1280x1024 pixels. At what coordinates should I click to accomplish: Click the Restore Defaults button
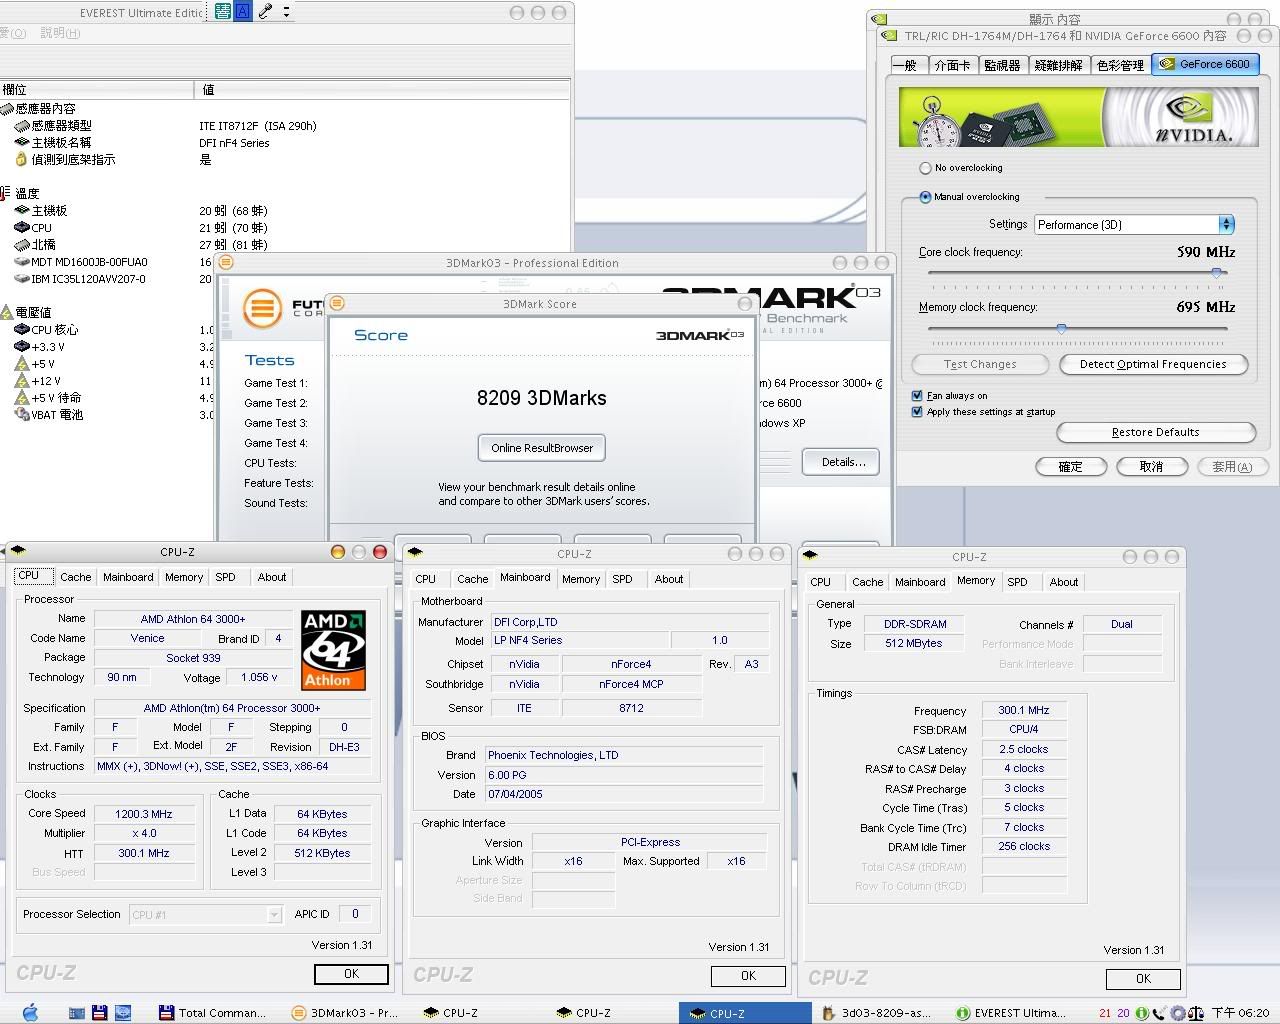pyautogui.click(x=1155, y=432)
